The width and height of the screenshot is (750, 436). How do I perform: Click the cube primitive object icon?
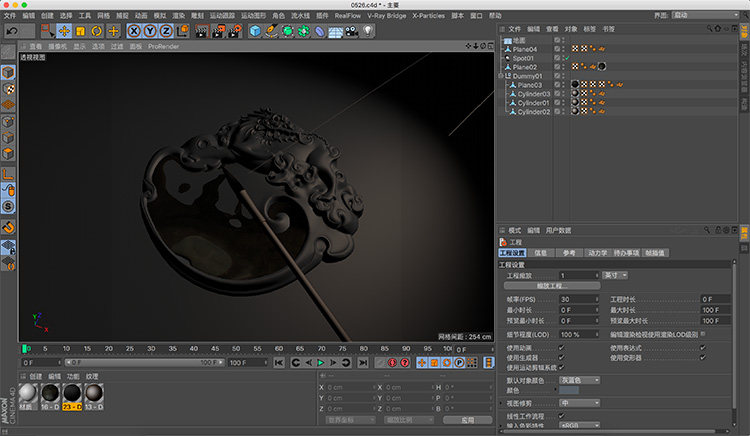click(255, 31)
